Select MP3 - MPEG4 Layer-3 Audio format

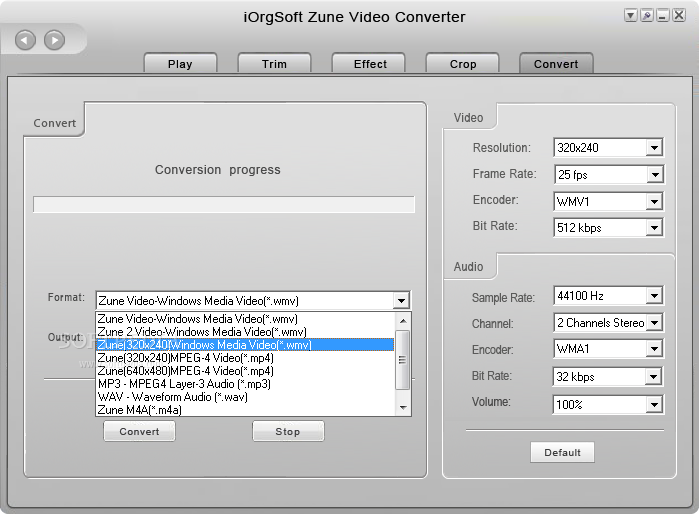click(245, 384)
